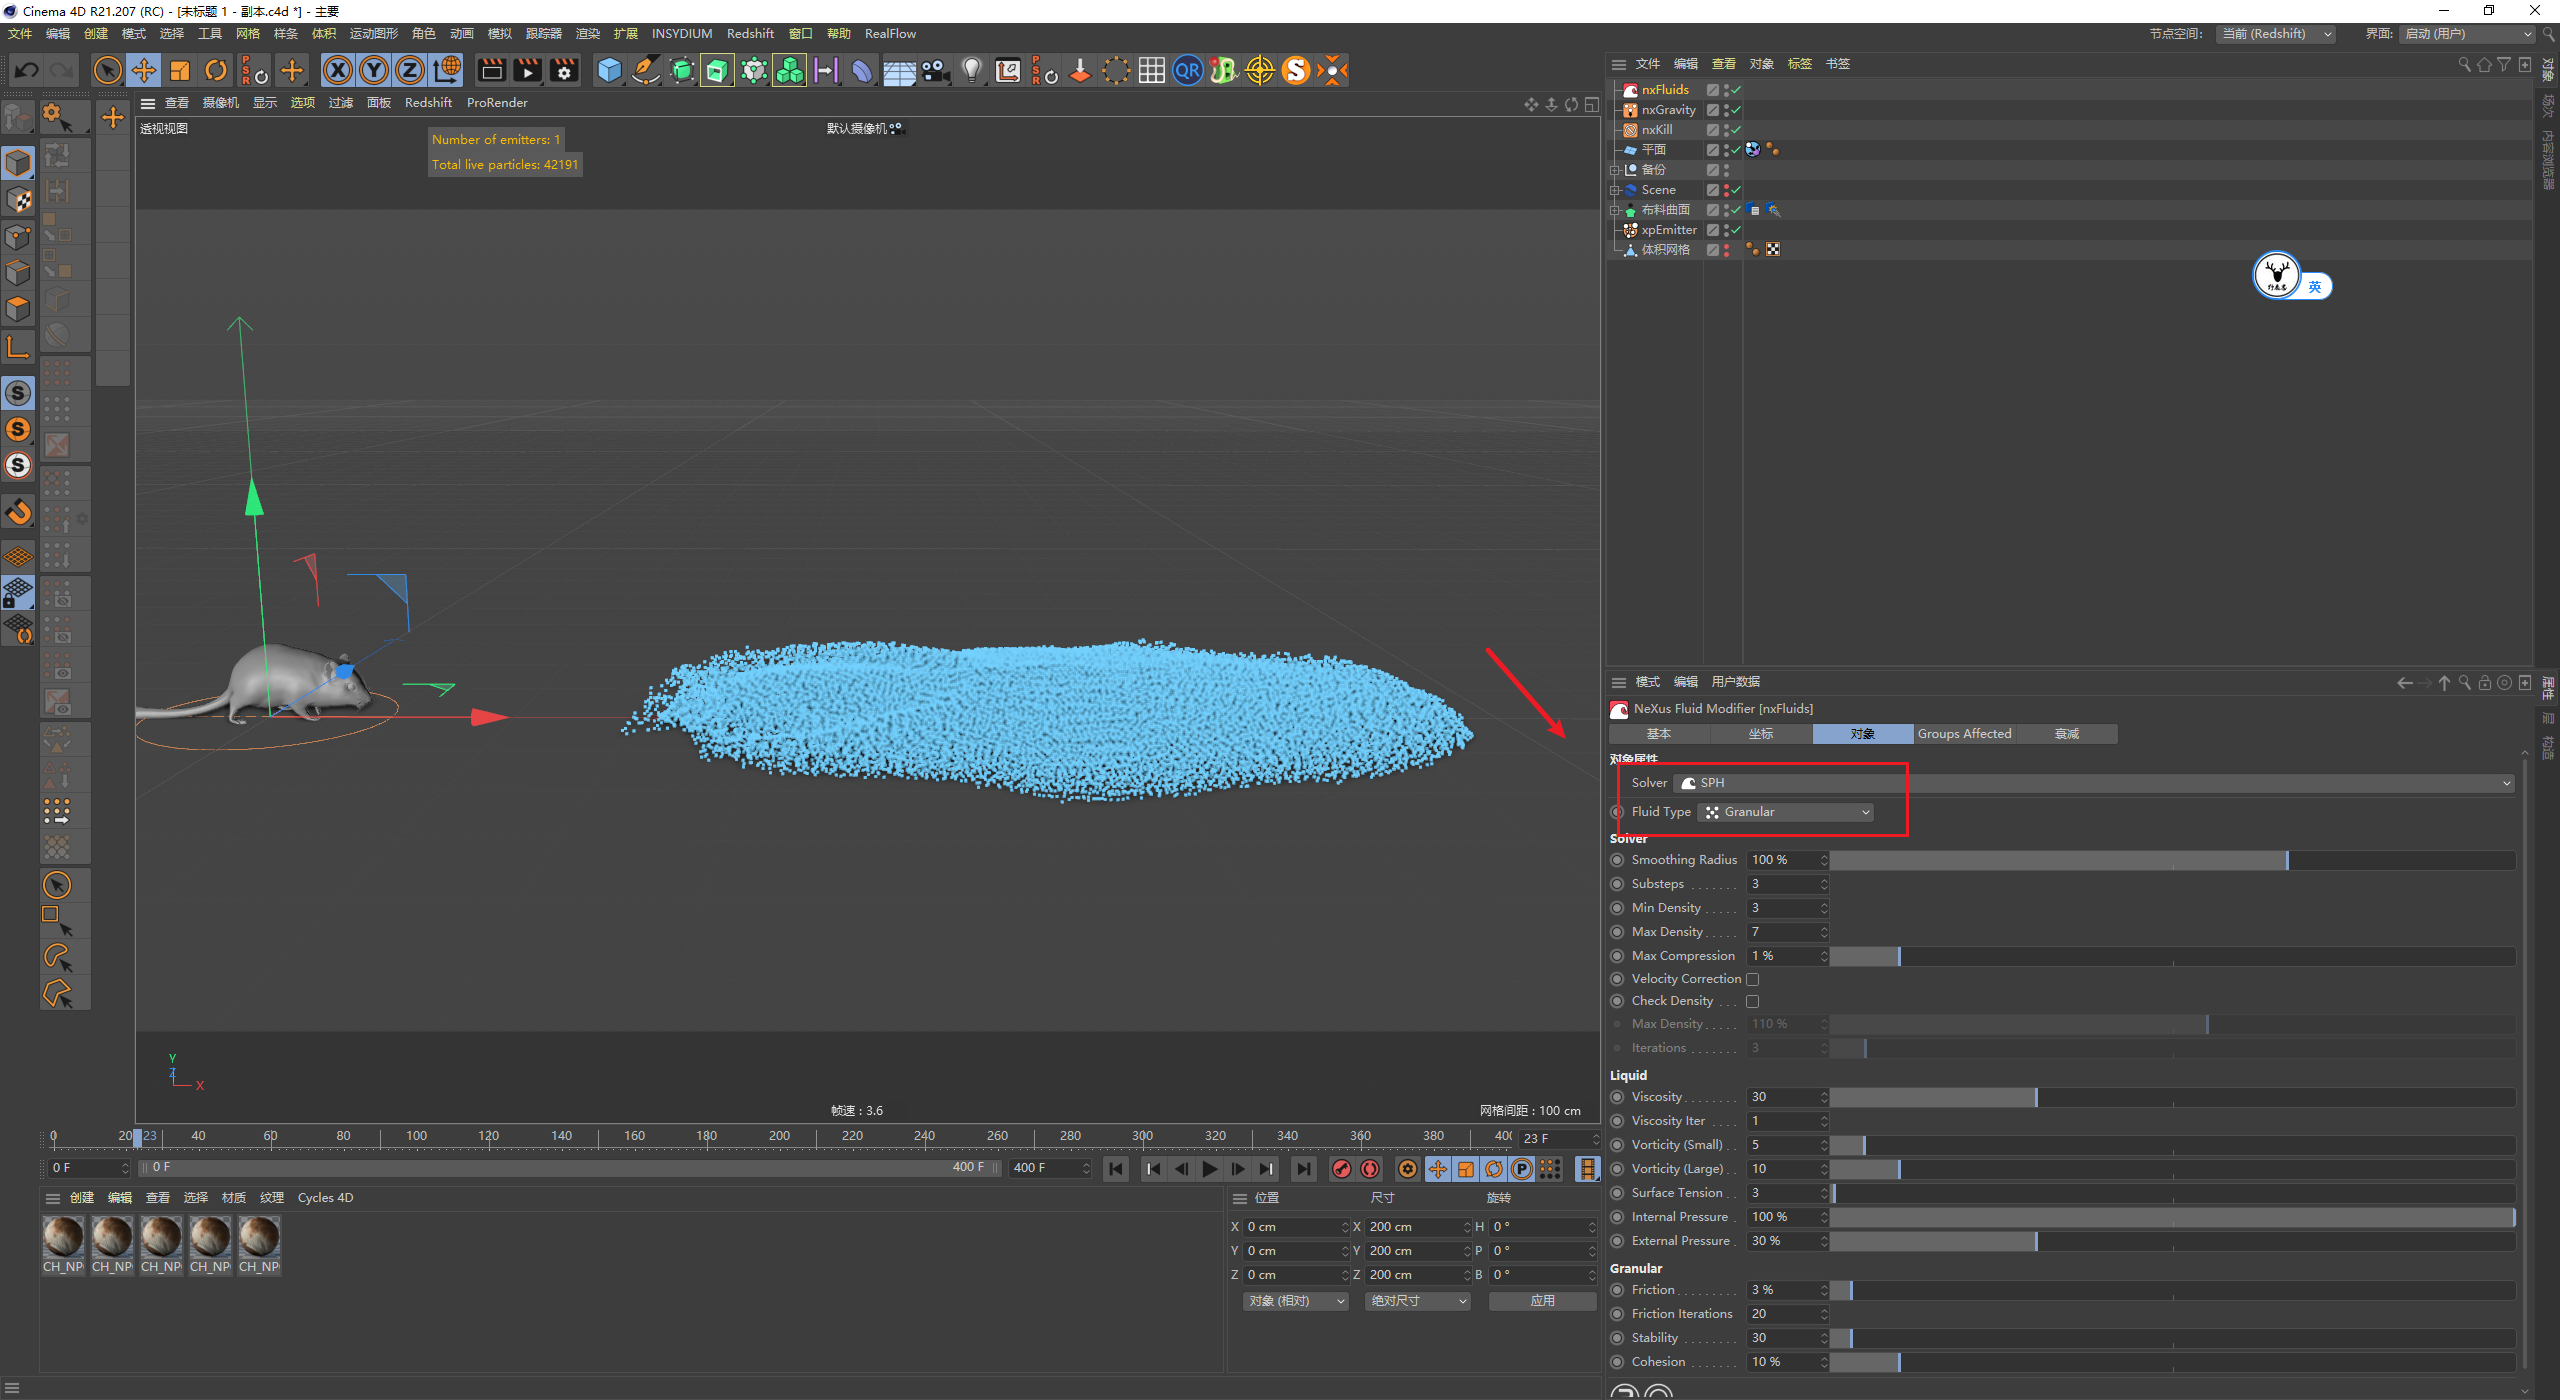The image size is (2560, 1400).
Task: Click the 应用 apply button
Action: pos(1542,1301)
